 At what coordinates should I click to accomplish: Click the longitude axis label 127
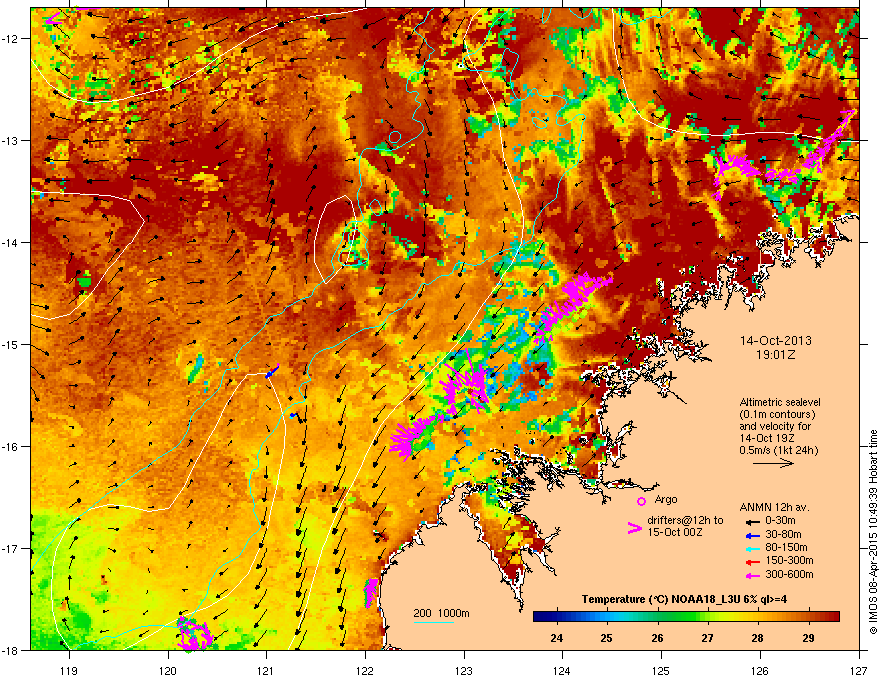click(x=859, y=670)
